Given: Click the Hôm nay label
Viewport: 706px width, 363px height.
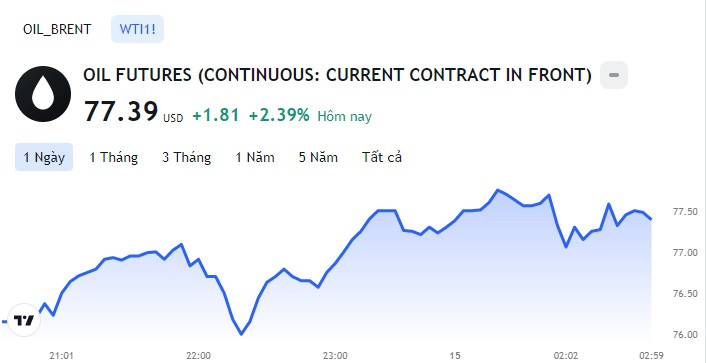Looking at the screenshot, I should click(344, 117).
